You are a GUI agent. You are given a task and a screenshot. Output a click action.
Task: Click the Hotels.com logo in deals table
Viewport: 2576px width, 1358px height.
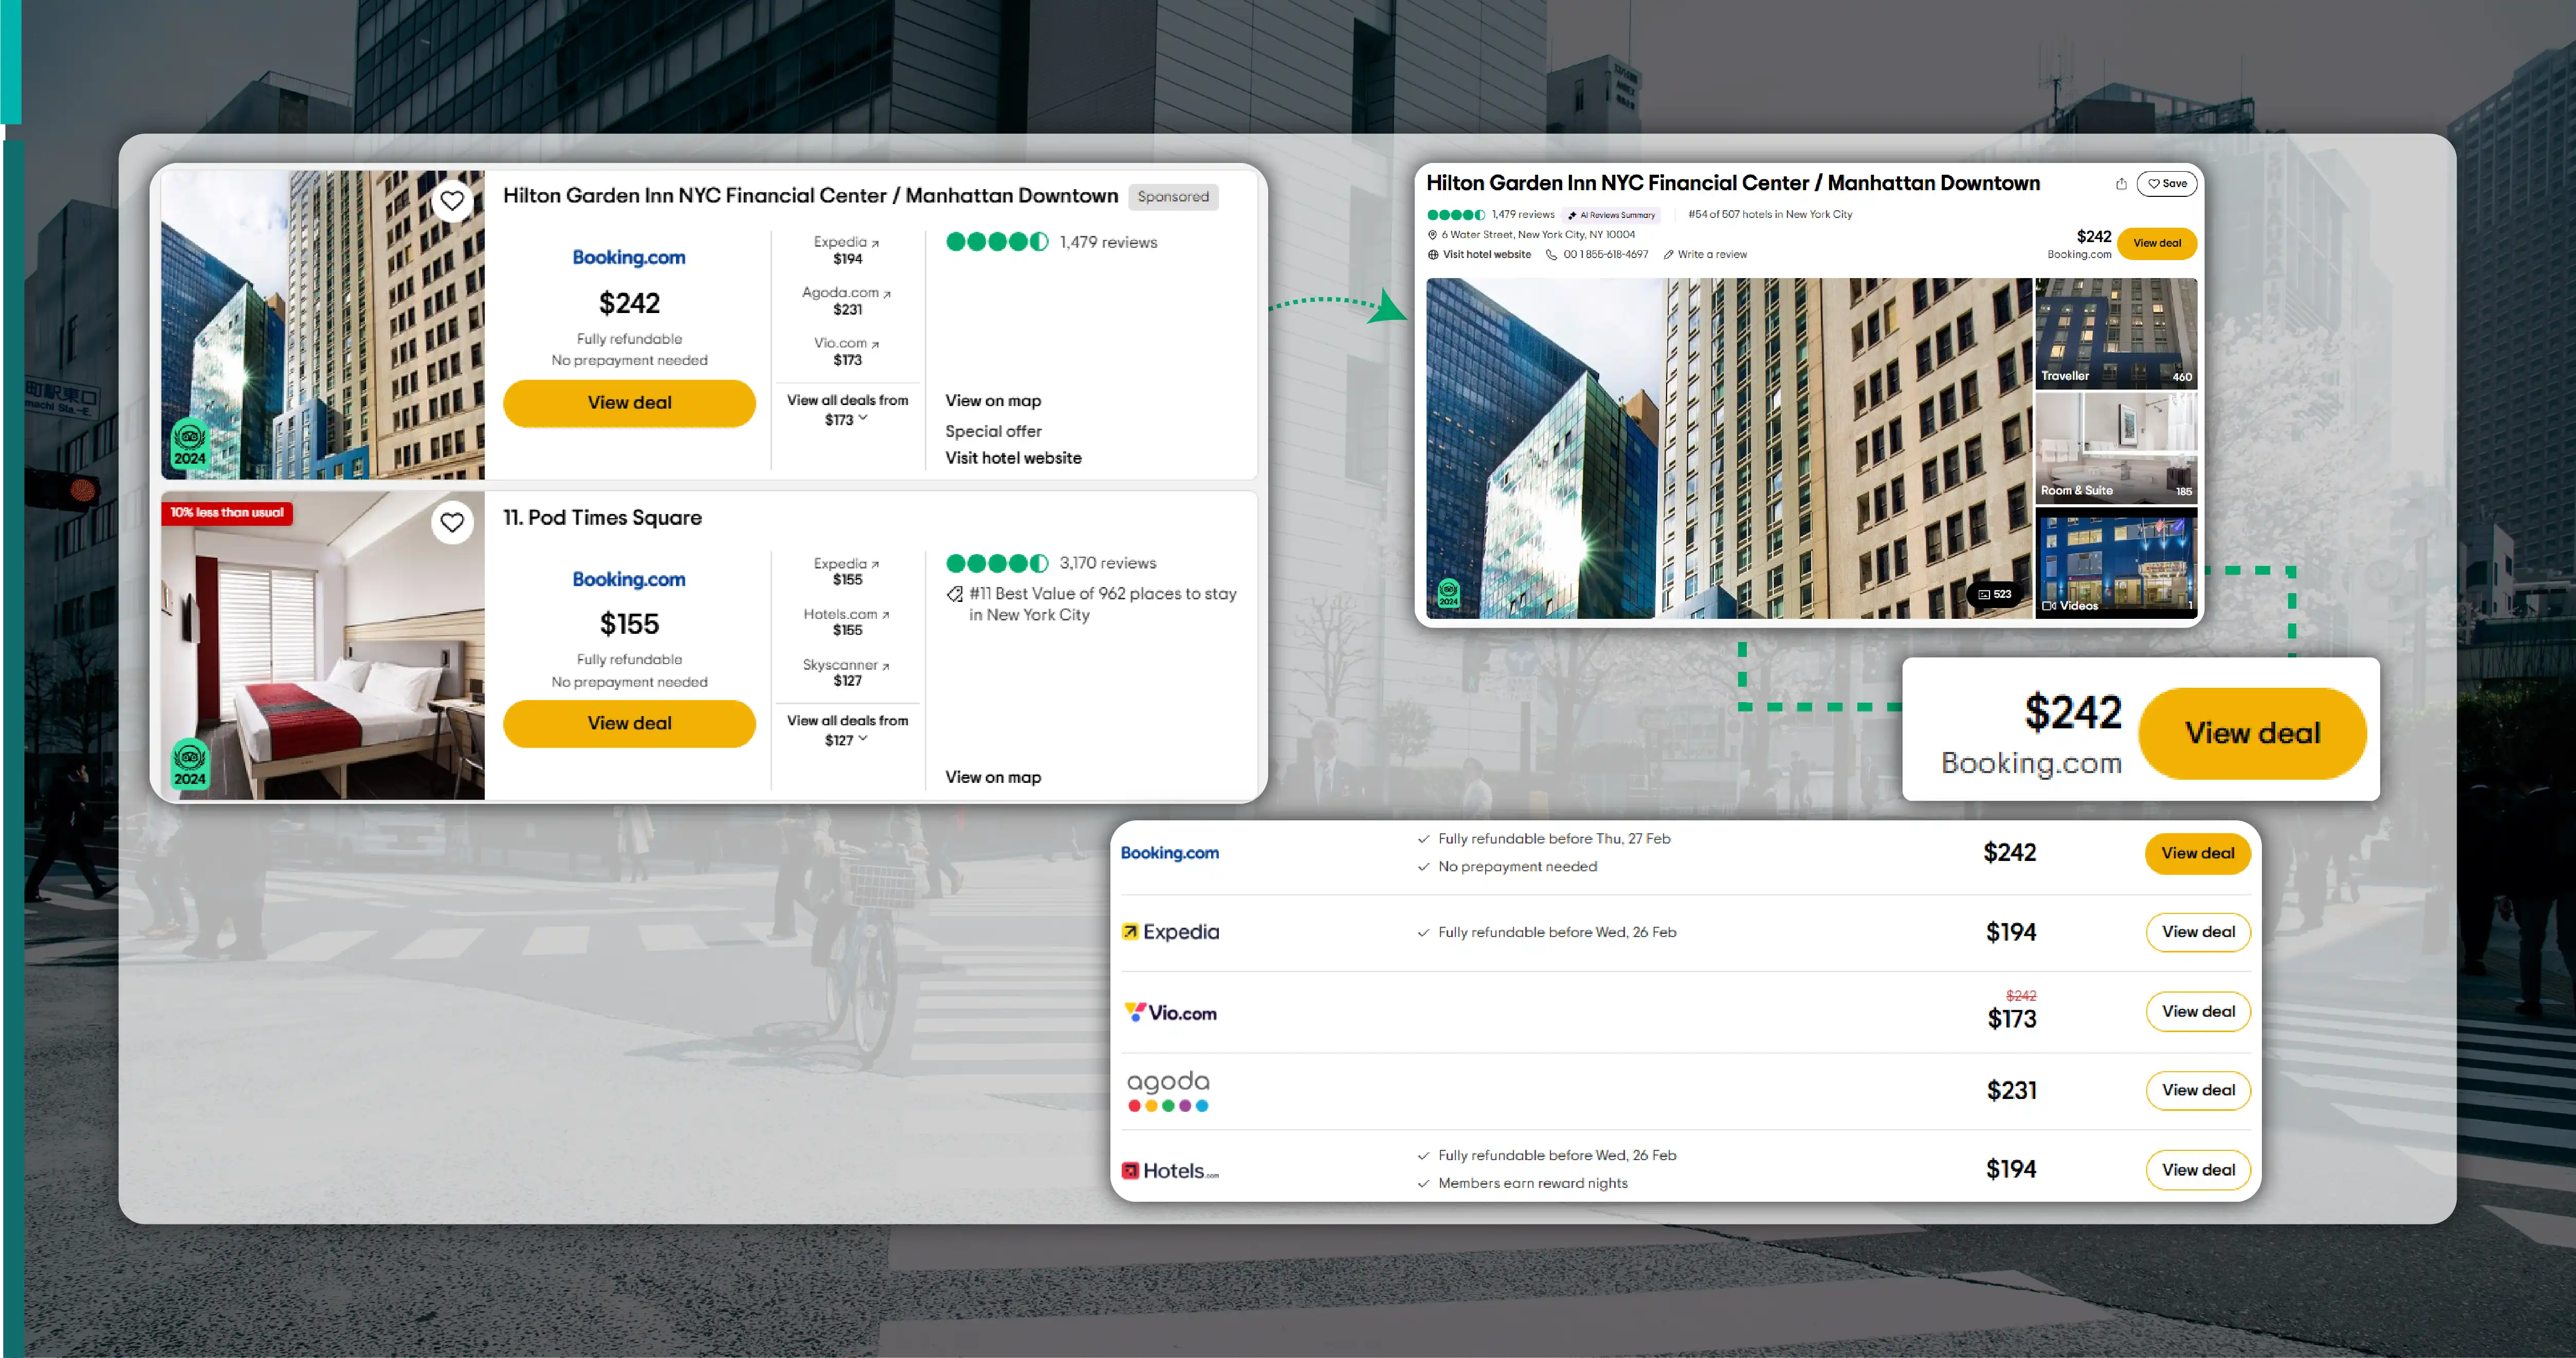click(x=1170, y=1171)
